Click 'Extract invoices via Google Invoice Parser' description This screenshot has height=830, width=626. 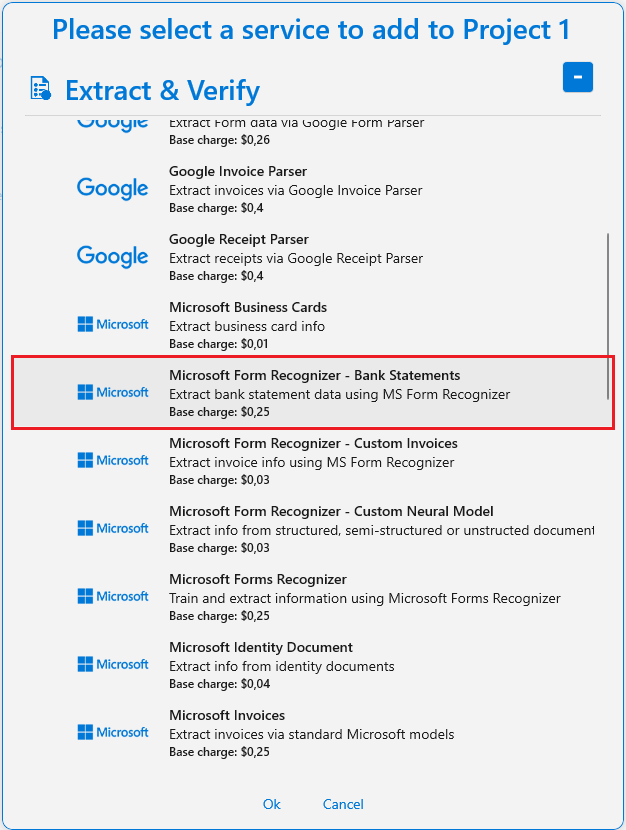pyautogui.click(x=295, y=190)
